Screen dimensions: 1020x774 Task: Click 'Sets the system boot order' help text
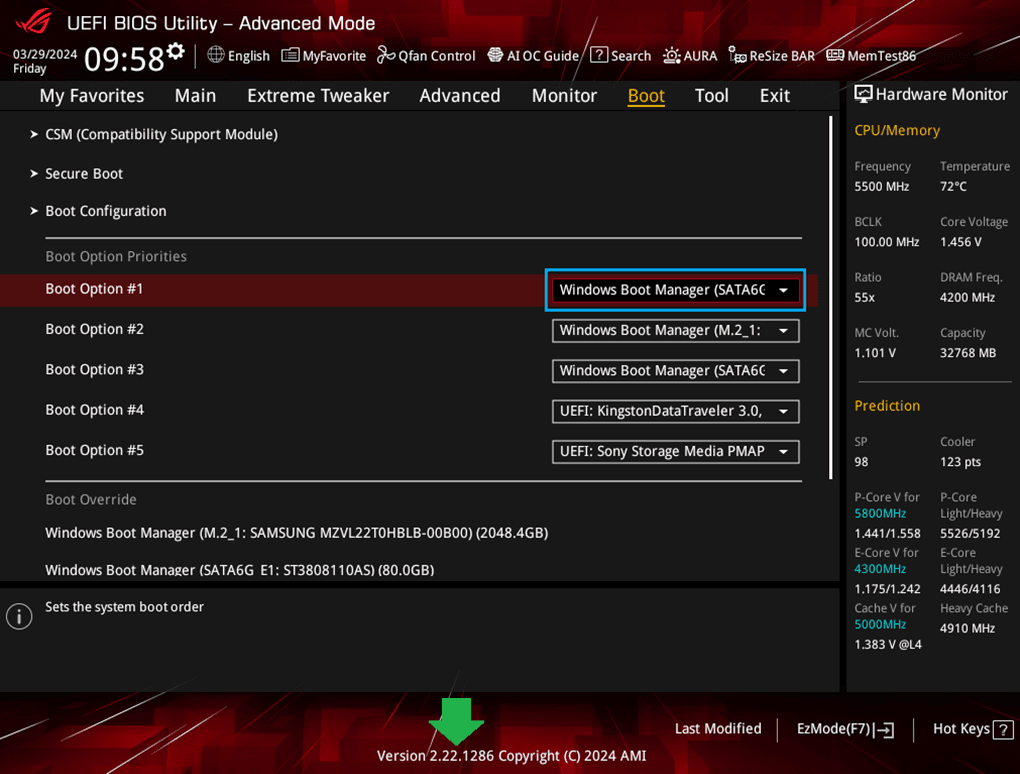[x=124, y=607]
